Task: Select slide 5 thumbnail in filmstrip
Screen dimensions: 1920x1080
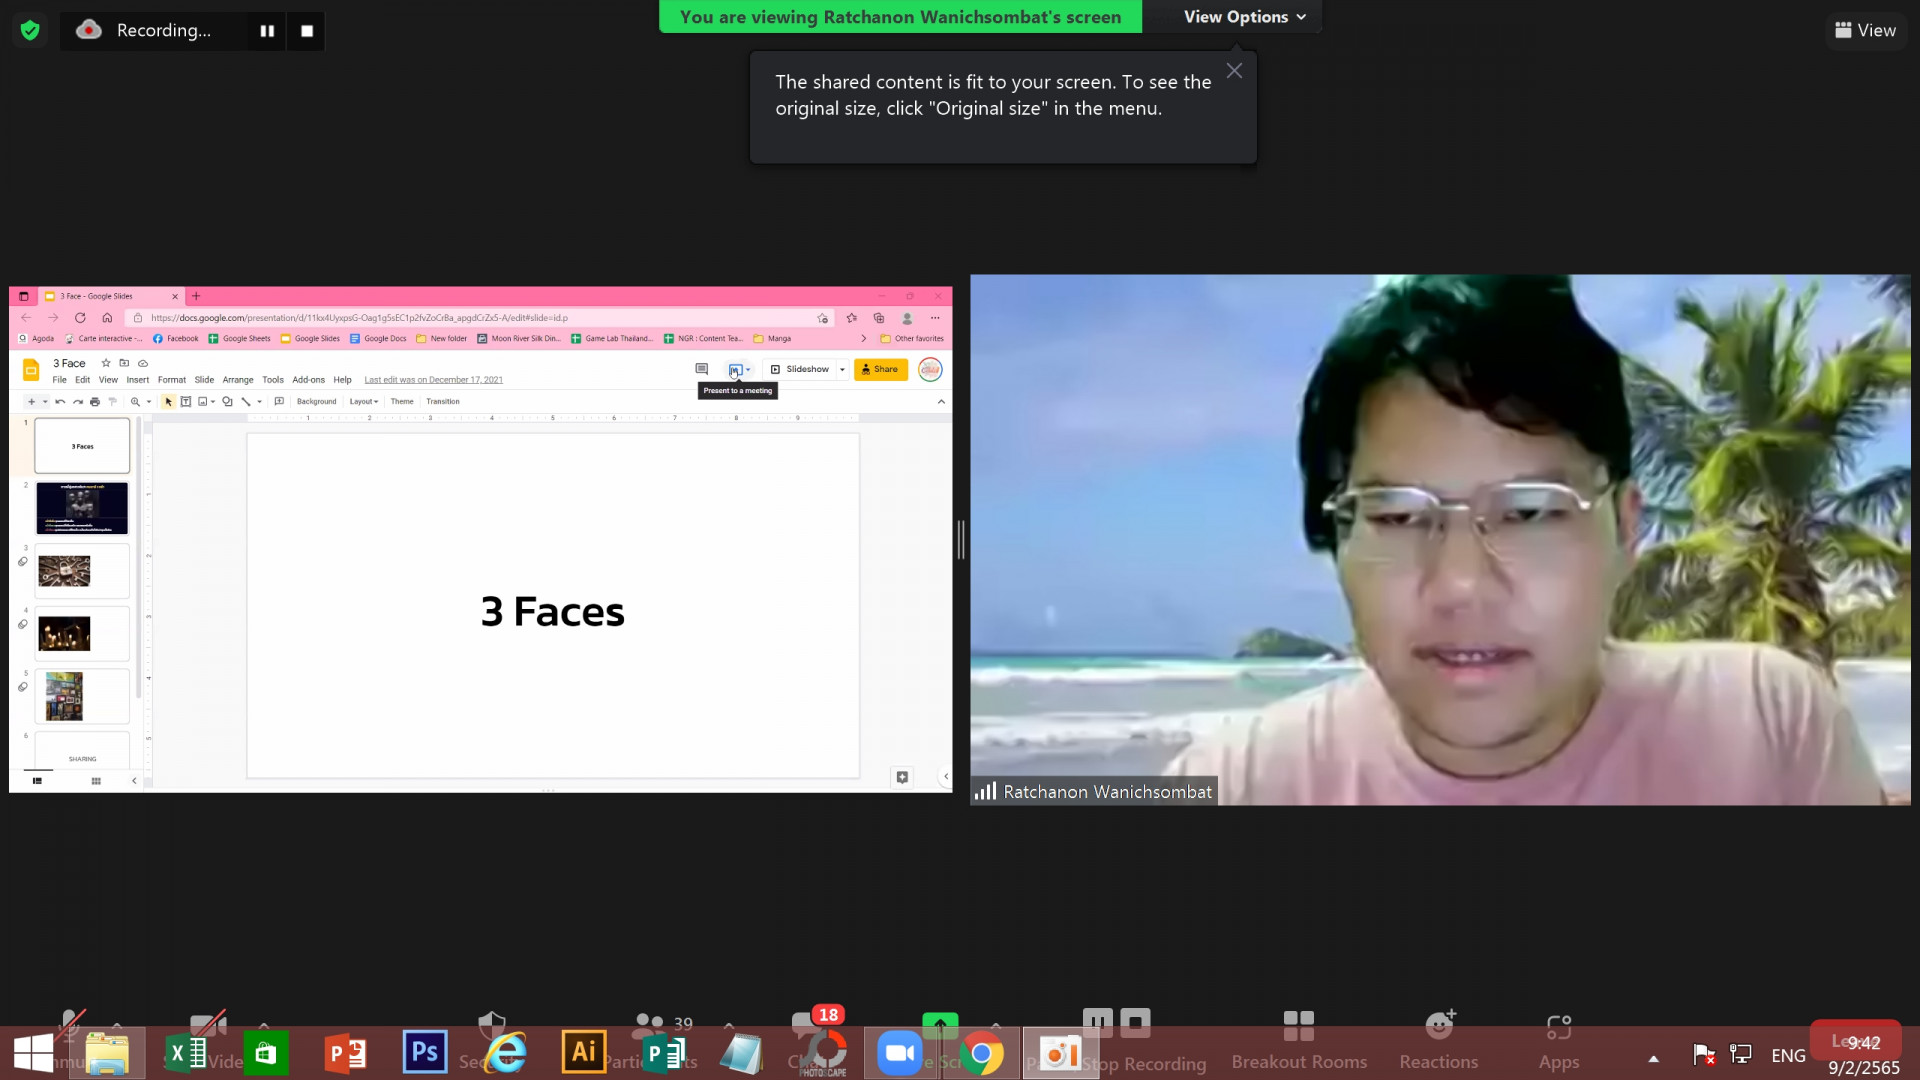Action: [x=82, y=696]
